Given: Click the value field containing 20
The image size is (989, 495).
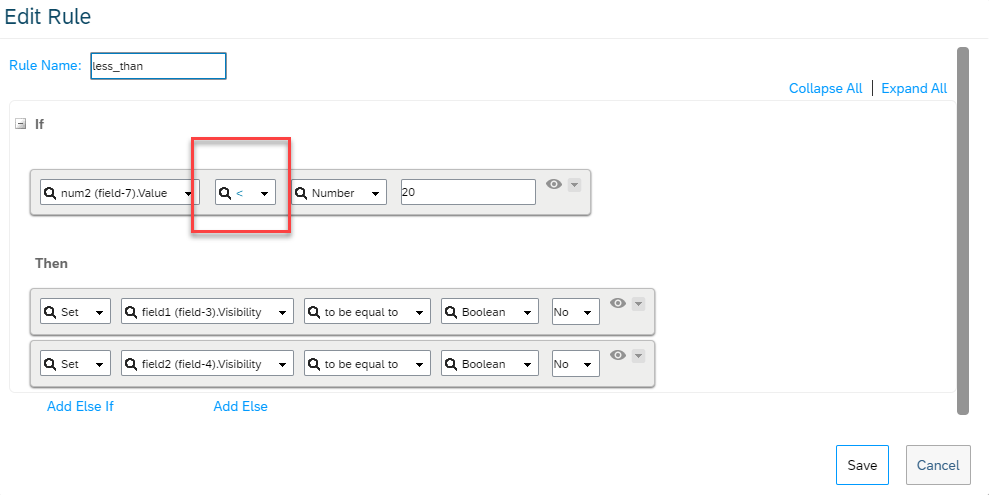Looking at the screenshot, I should pyautogui.click(x=468, y=192).
